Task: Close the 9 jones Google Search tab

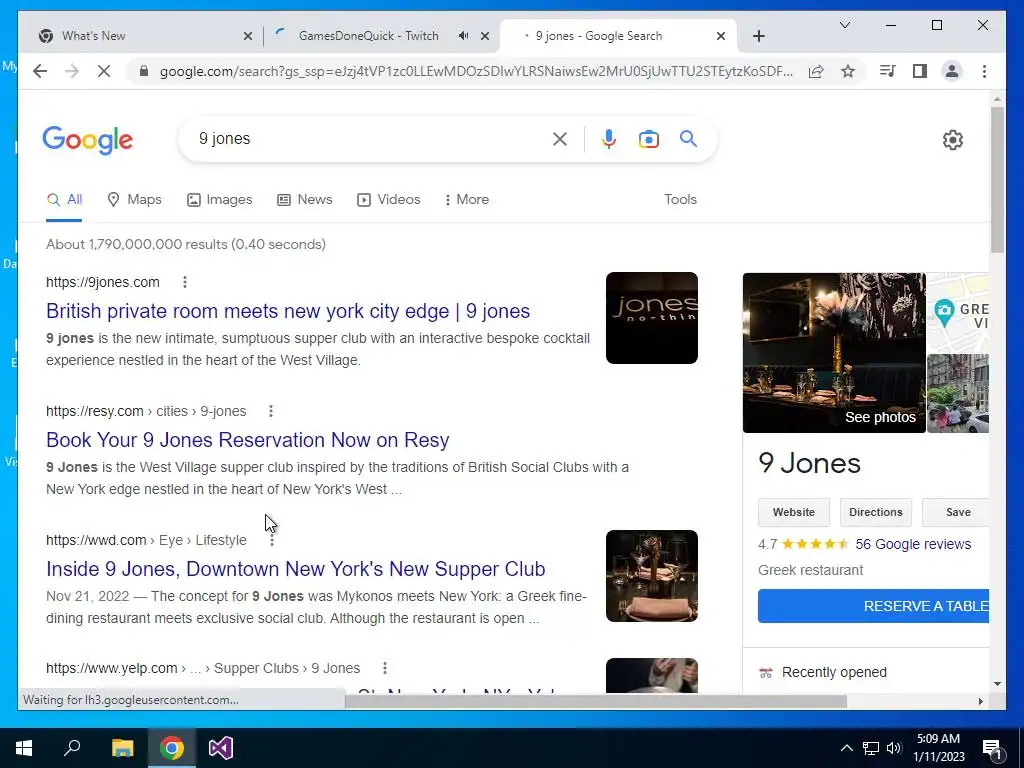Action: click(x=720, y=36)
